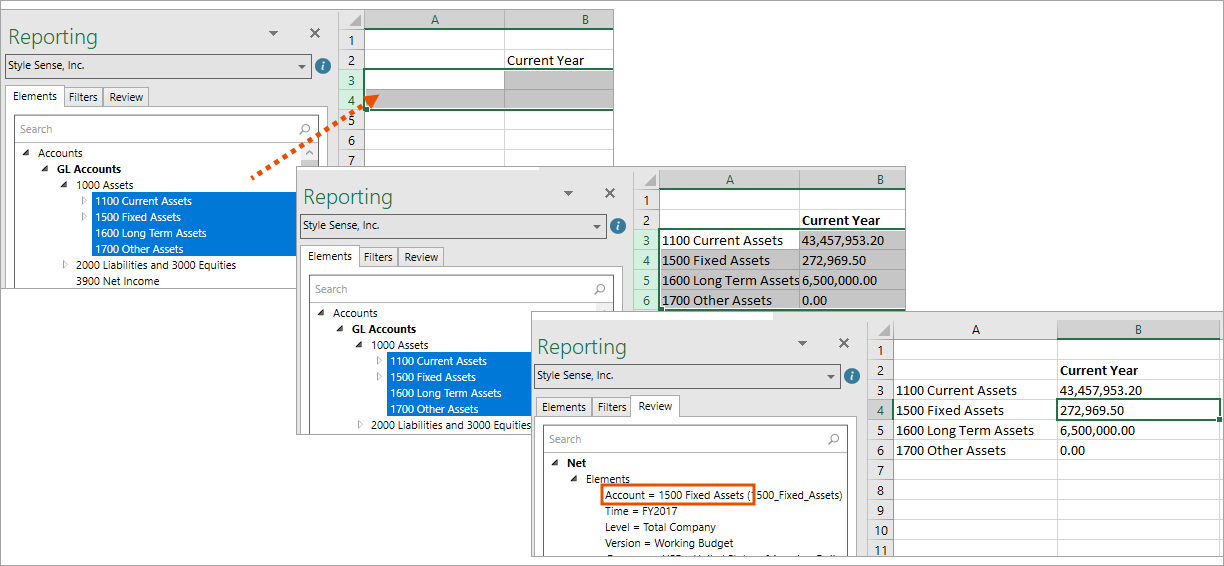
Task: Select the Elements tab in the front pane
Action: pyautogui.click(x=564, y=407)
